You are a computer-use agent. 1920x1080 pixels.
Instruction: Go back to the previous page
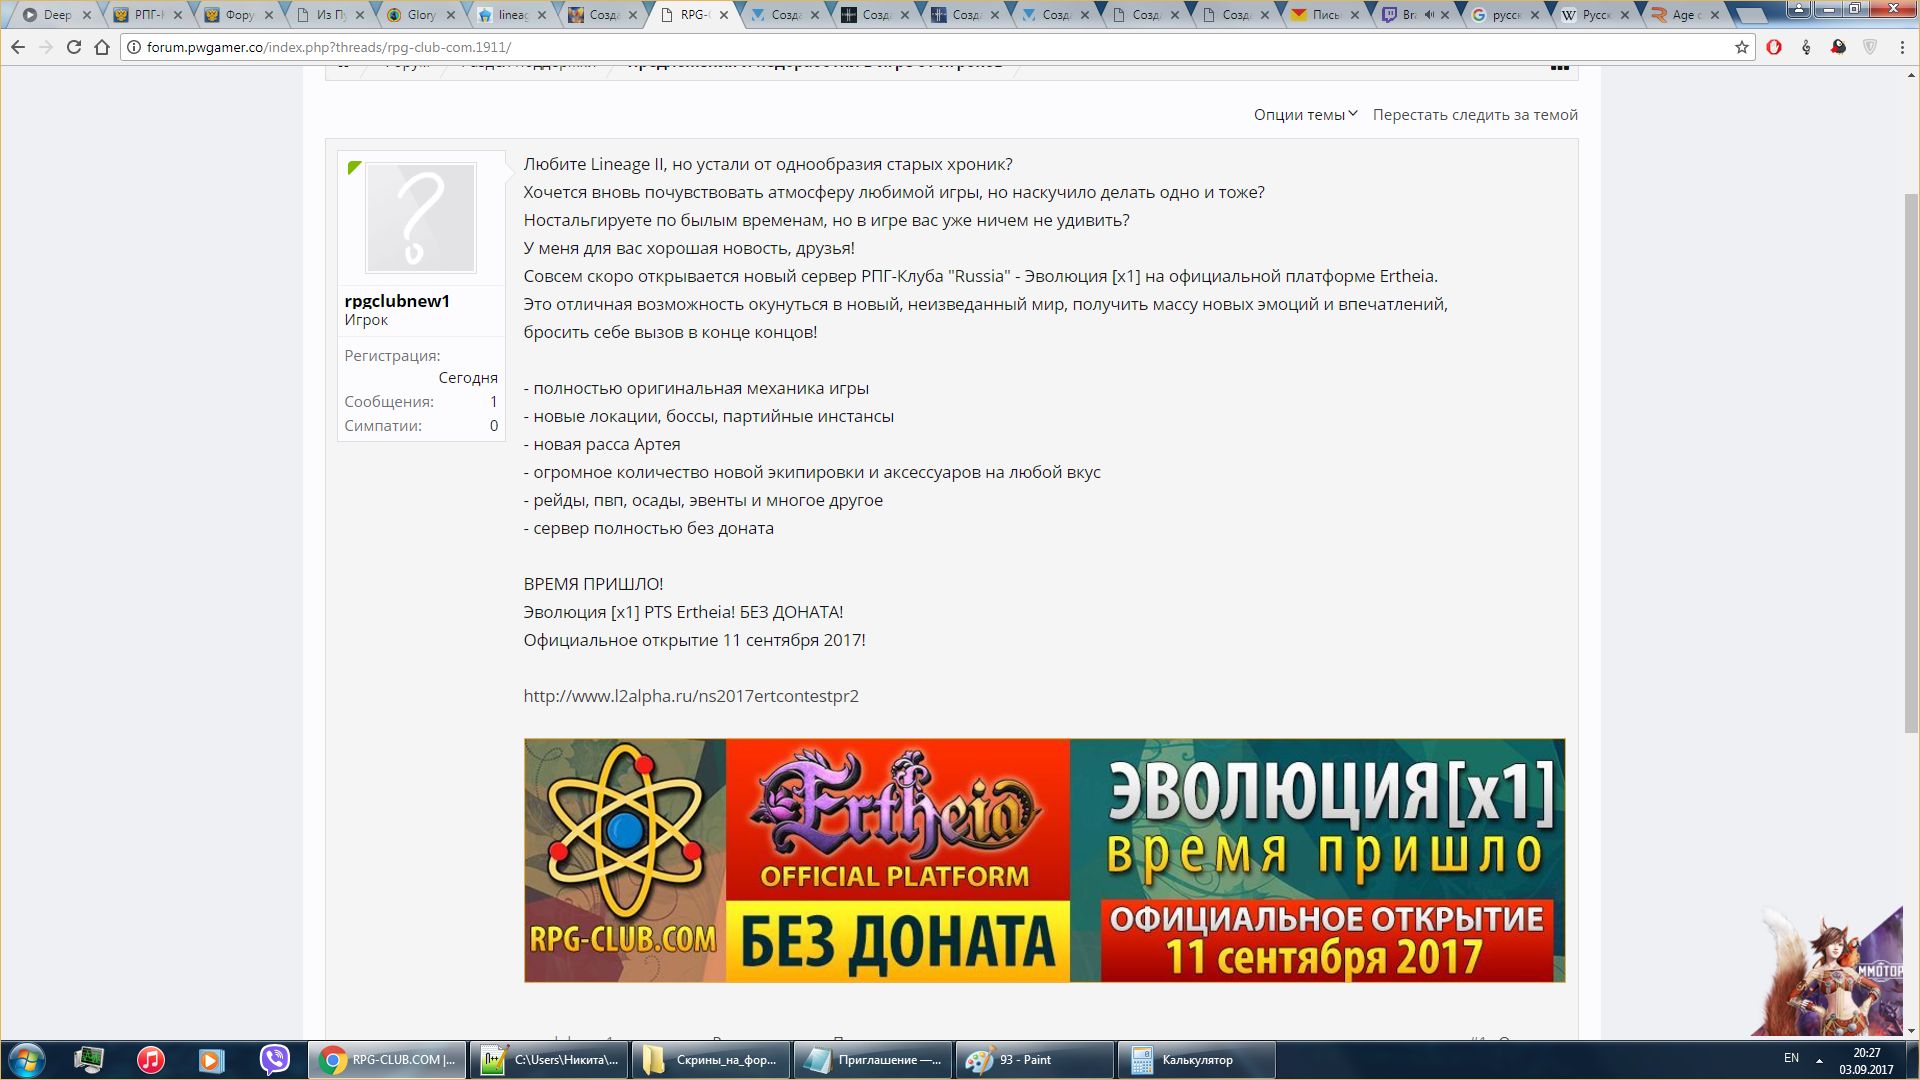(x=17, y=47)
